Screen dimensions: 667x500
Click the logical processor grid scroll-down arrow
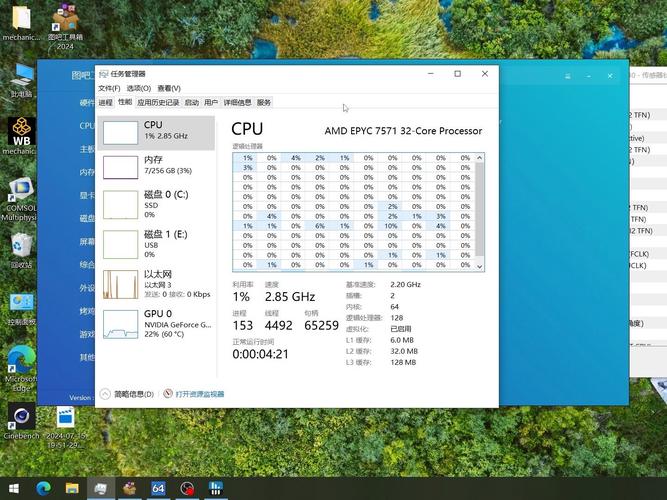pyautogui.click(x=479, y=267)
